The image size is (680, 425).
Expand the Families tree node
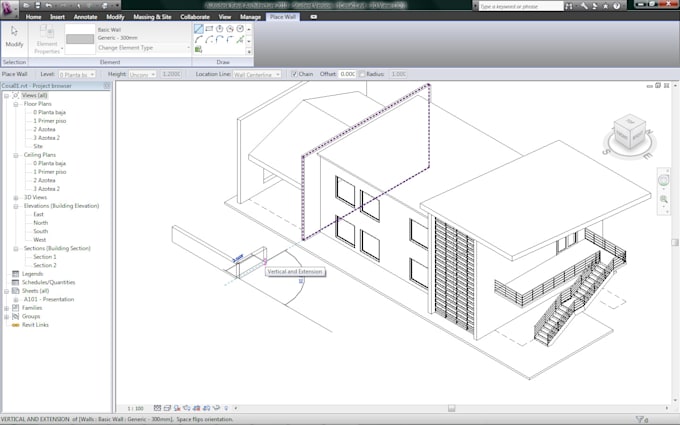7,308
